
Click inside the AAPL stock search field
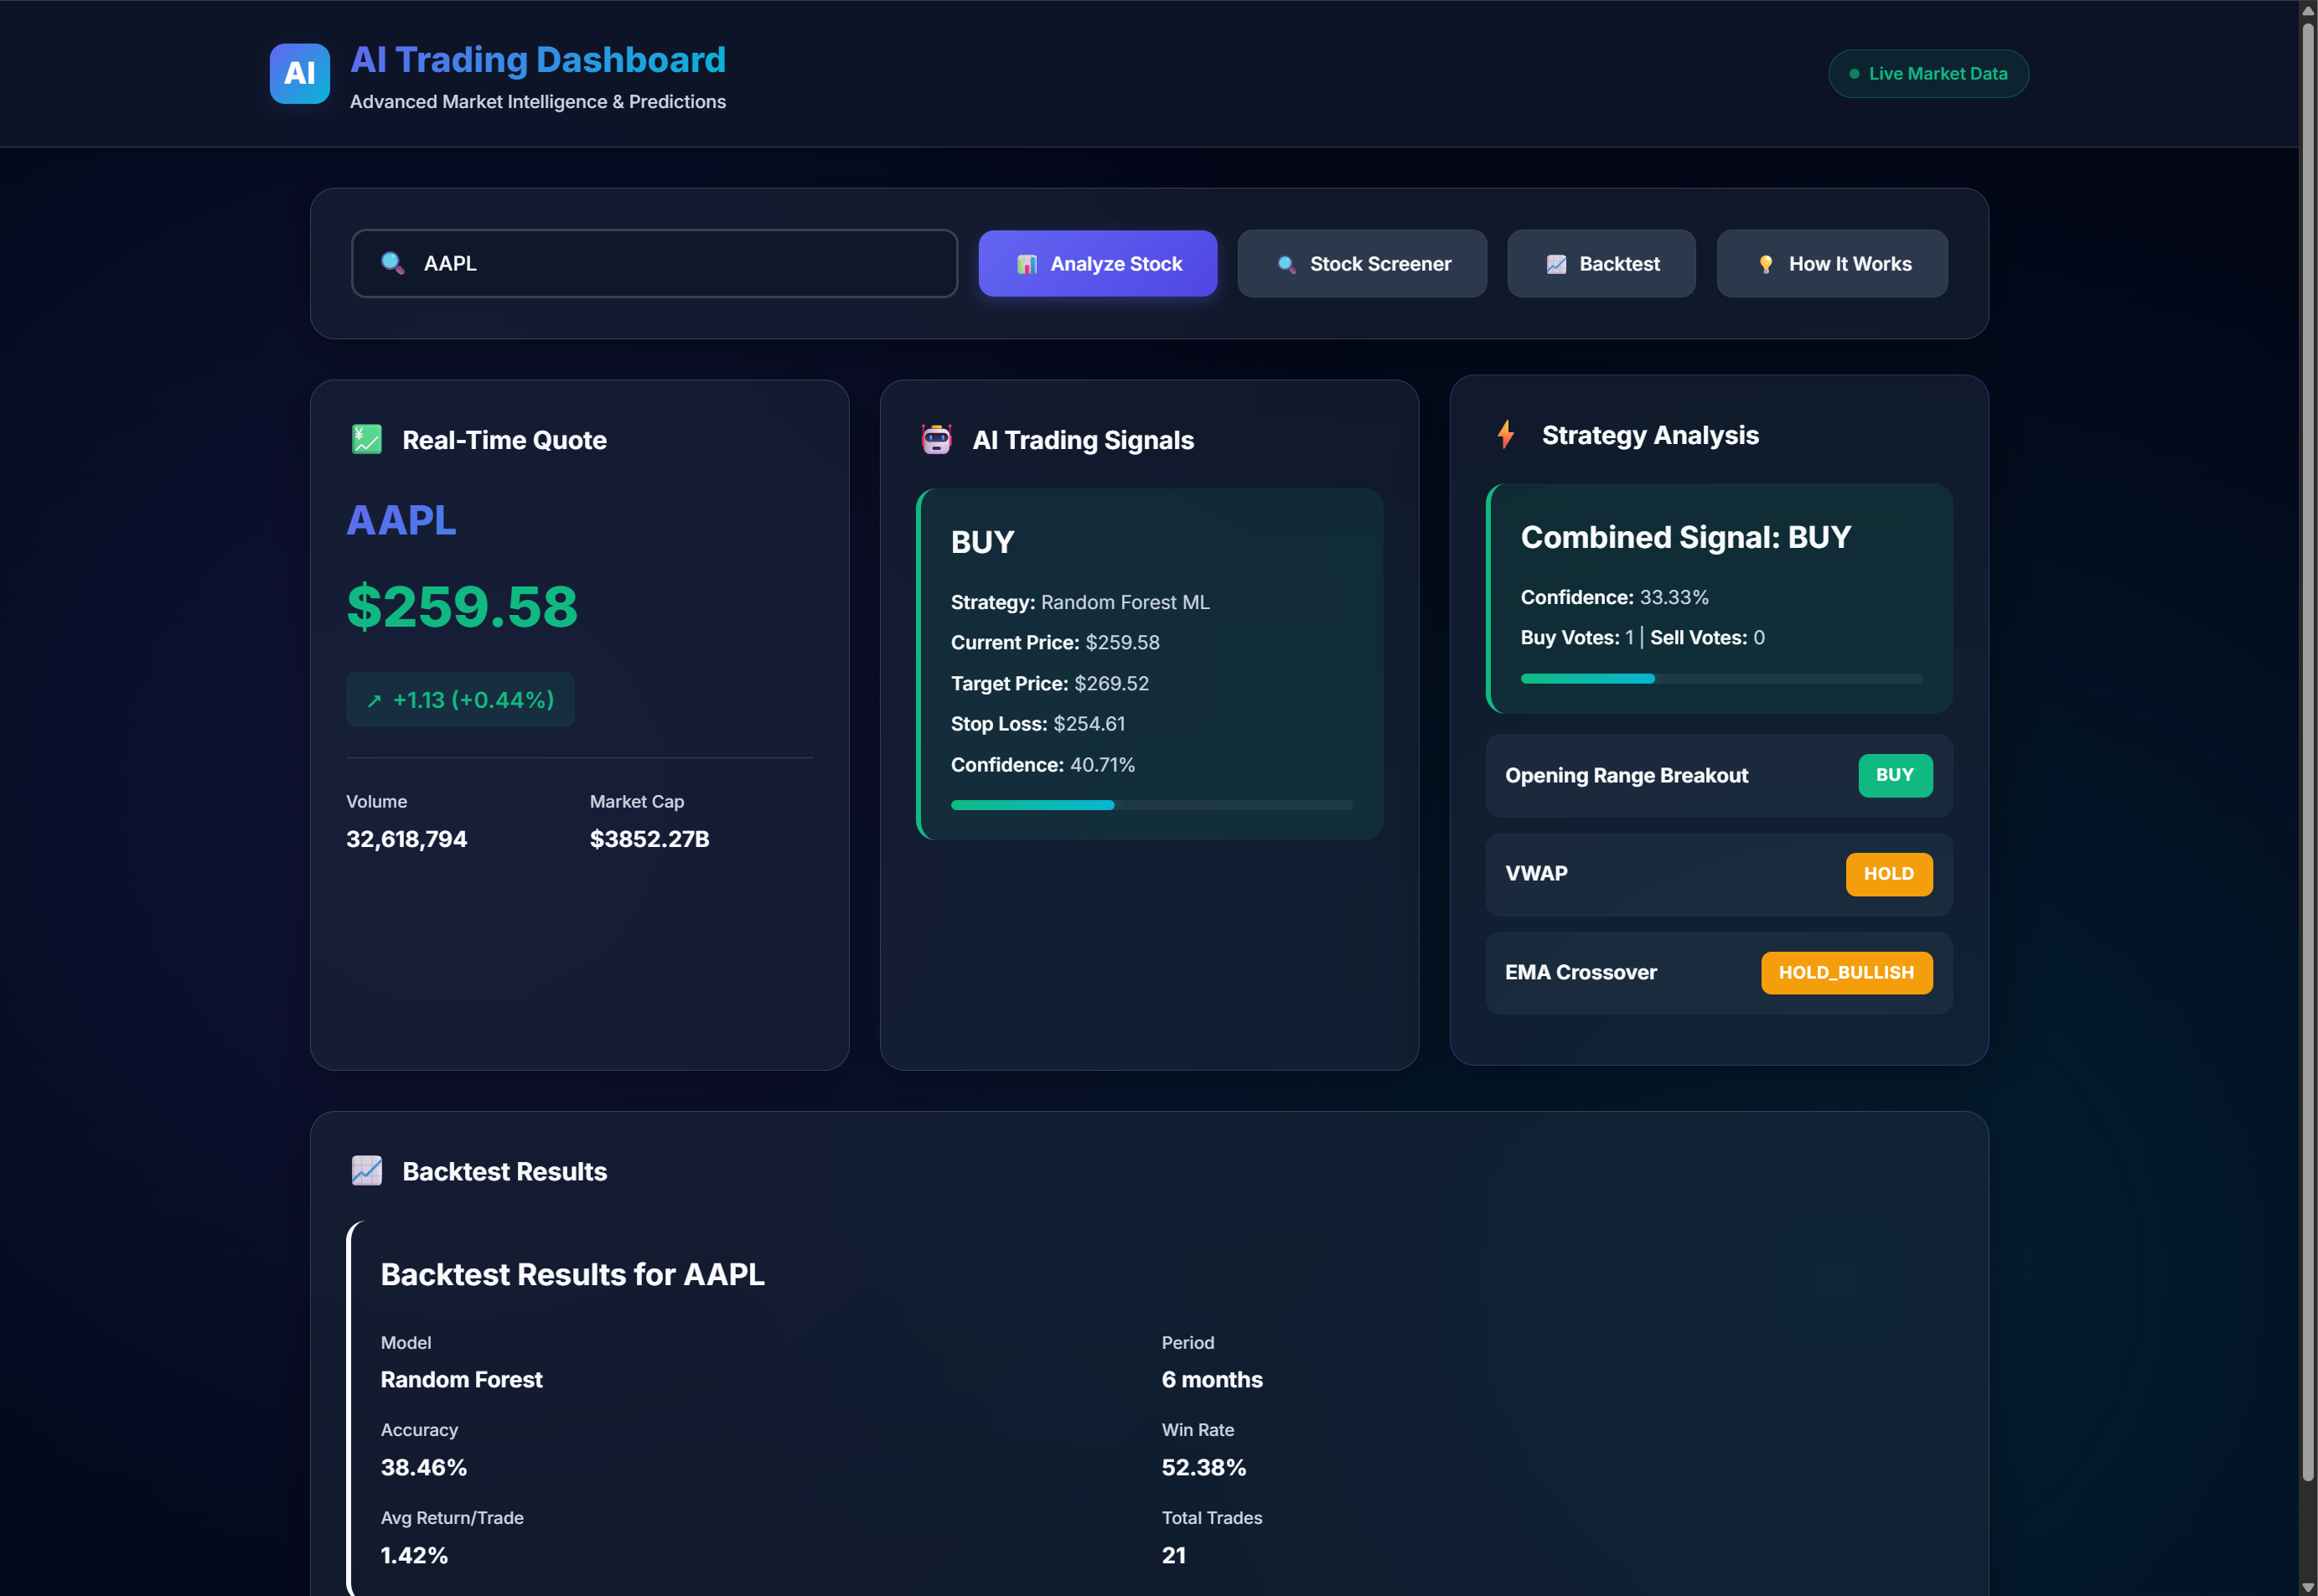pos(654,263)
